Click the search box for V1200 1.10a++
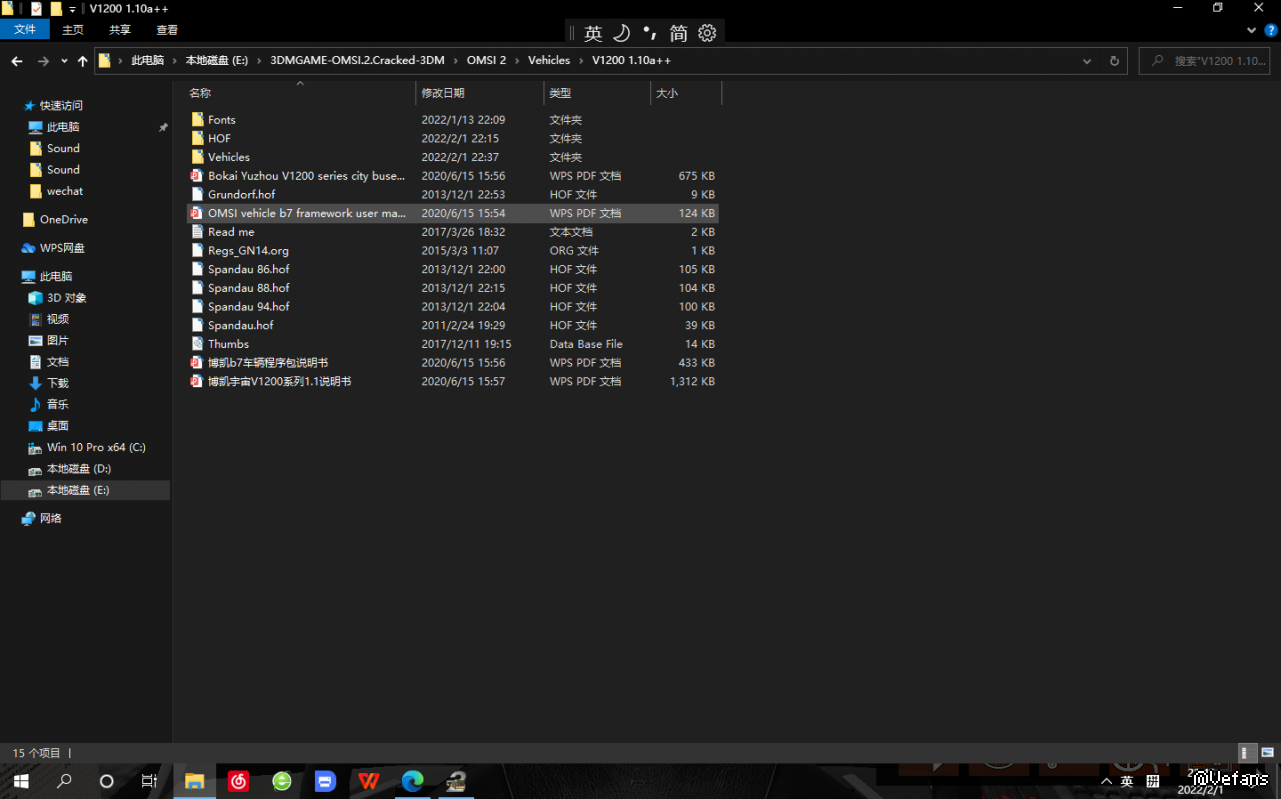This screenshot has width=1281, height=799. pyautogui.click(x=1205, y=61)
